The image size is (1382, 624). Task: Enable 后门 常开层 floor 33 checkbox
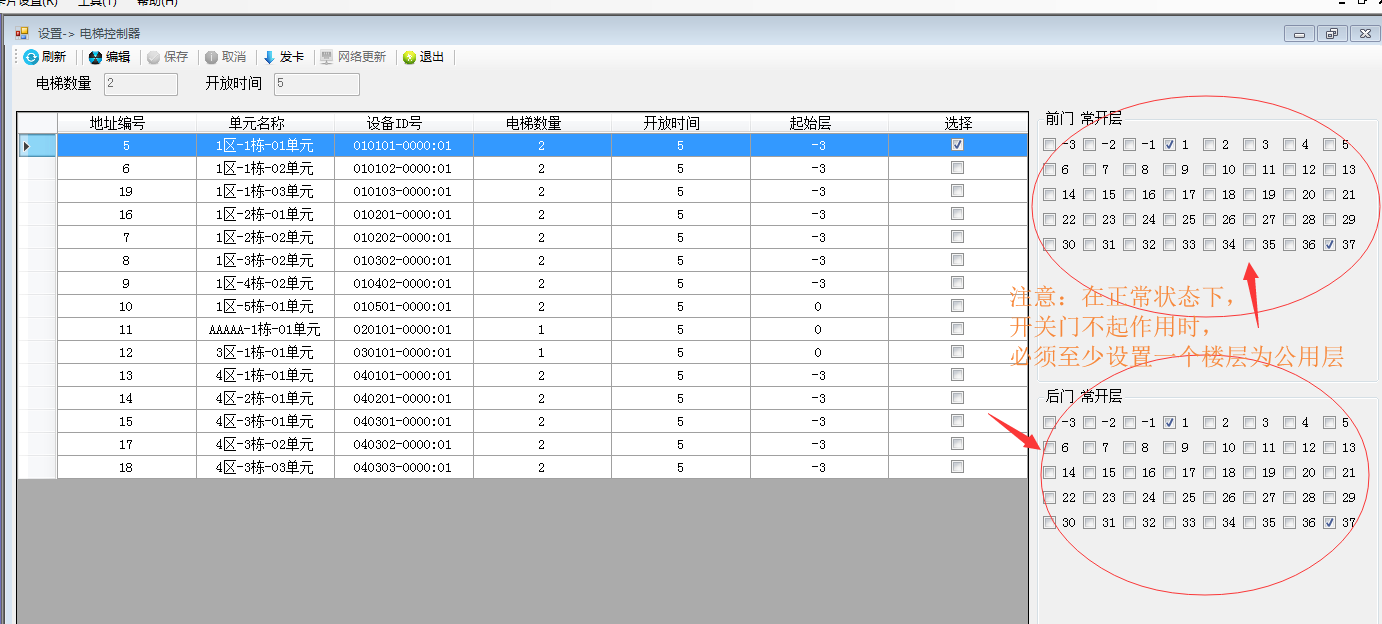coord(1169,523)
